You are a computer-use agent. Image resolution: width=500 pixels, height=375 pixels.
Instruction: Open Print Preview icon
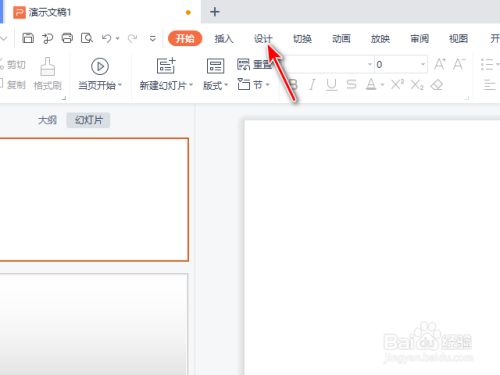click(x=87, y=39)
